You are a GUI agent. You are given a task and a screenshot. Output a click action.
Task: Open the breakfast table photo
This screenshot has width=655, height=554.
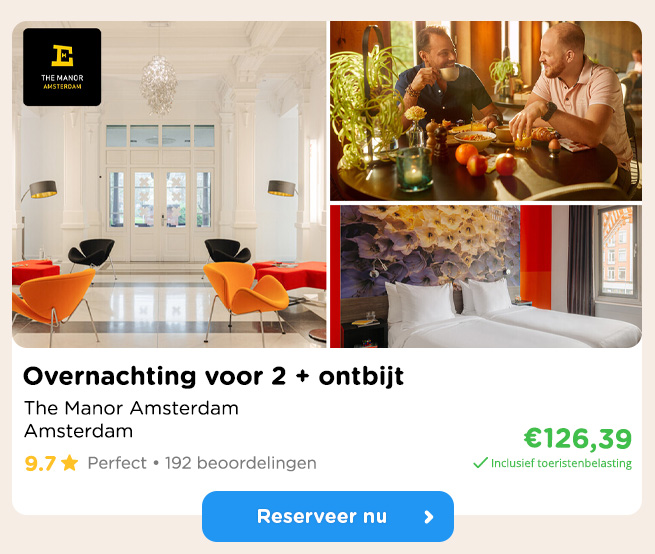coord(486,111)
